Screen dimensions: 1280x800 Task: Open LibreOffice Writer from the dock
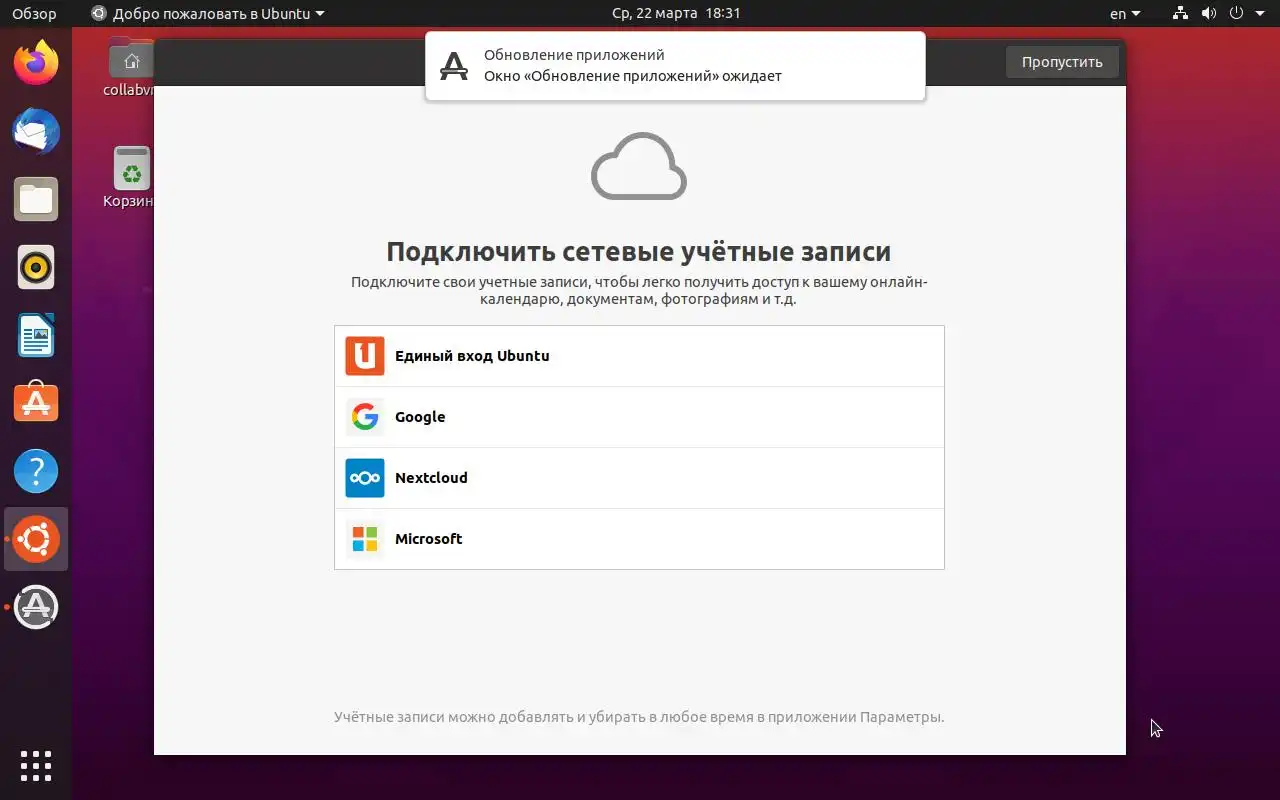click(x=36, y=335)
